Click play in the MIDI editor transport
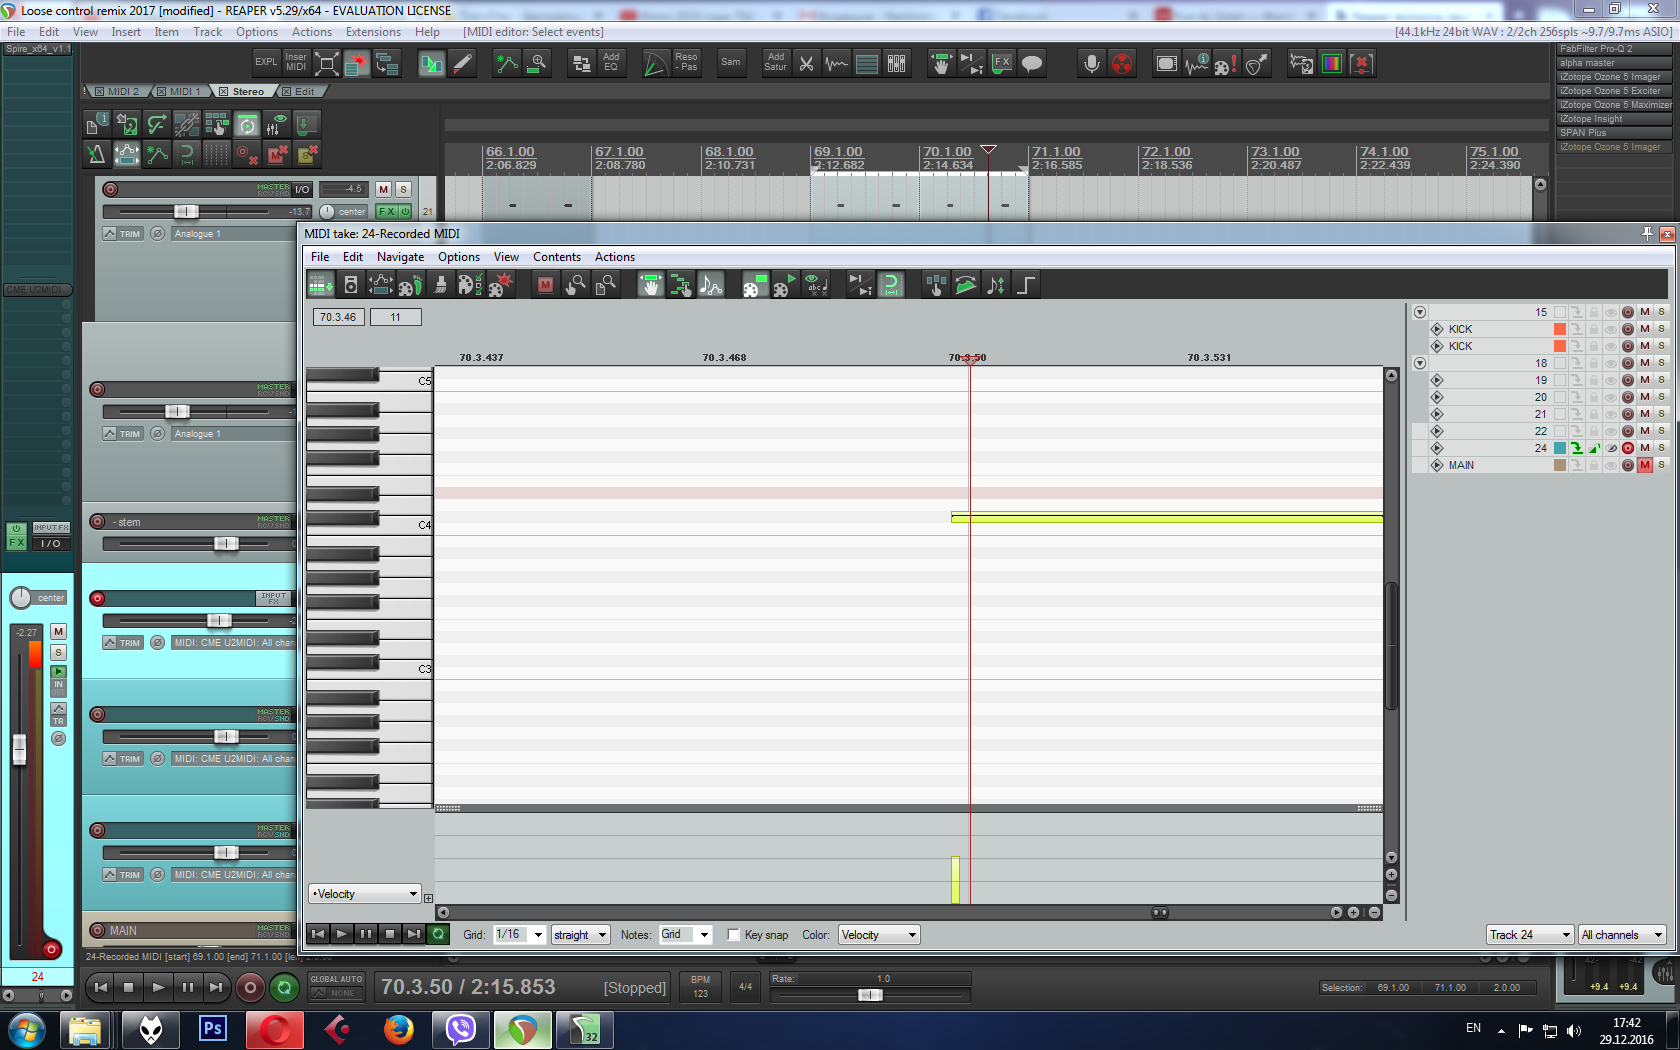1680x1050 pixels. coord(341,934)
